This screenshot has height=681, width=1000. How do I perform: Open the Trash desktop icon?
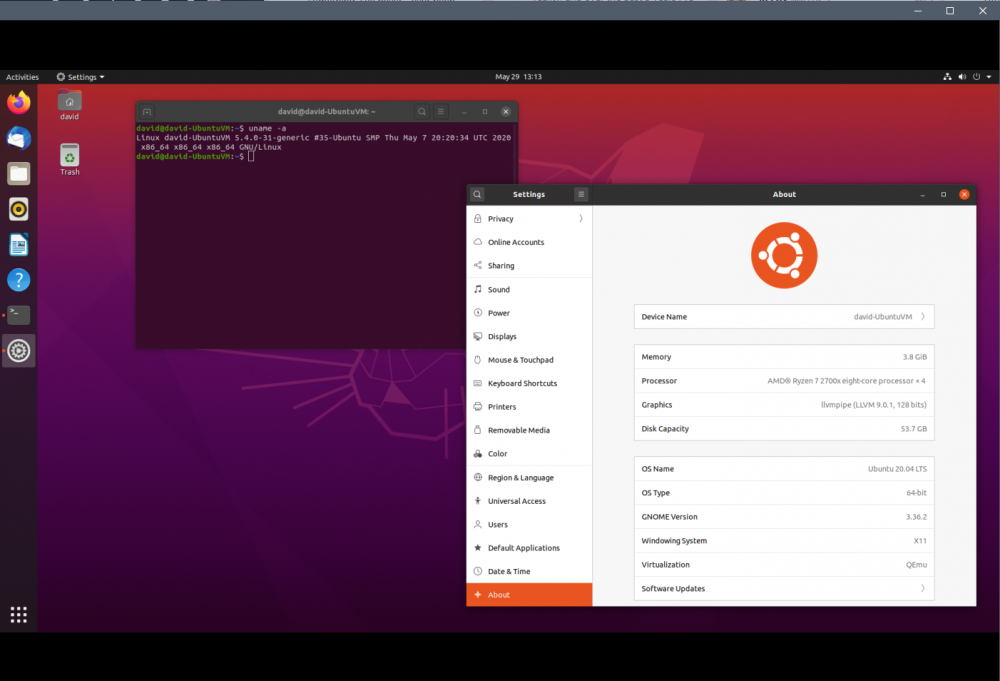tap(70, 159)
